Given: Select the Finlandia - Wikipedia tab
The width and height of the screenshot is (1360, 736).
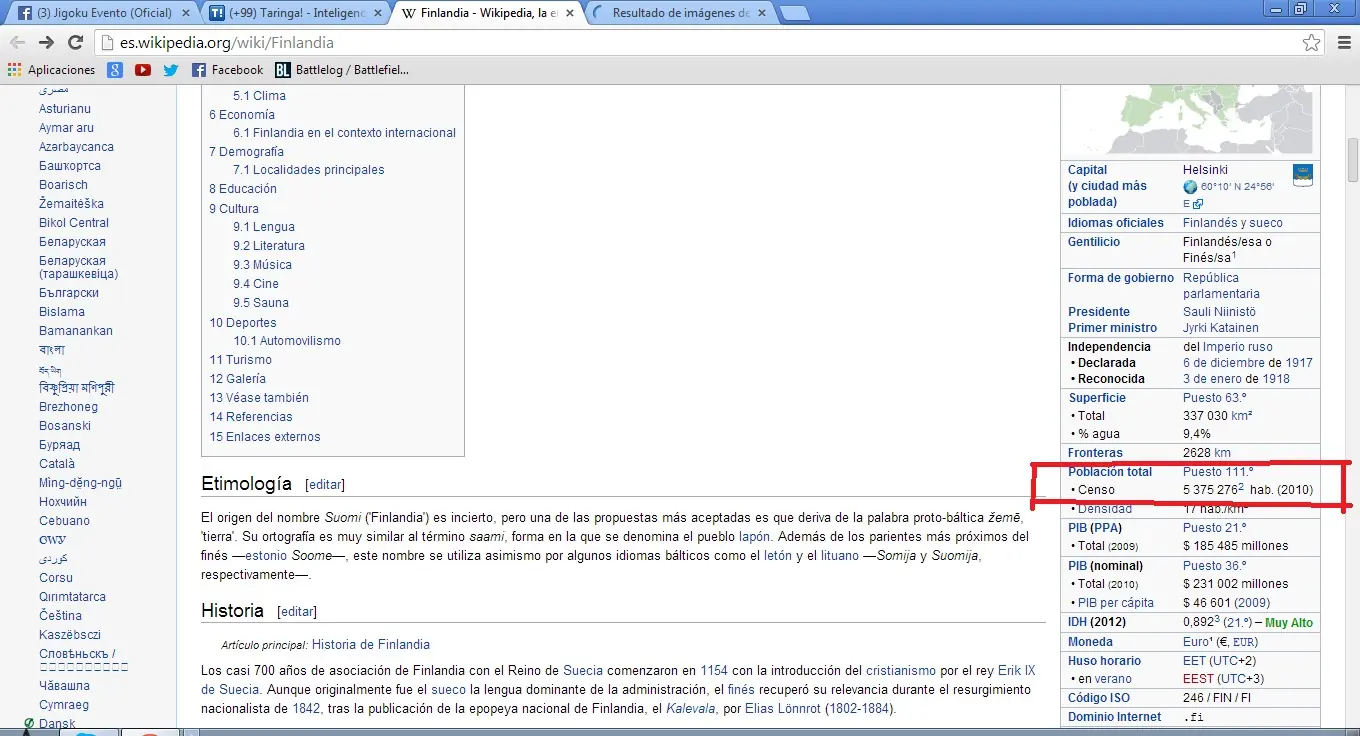Looking at the screenshot, I should pyautogui.click(x=487, y=14).
